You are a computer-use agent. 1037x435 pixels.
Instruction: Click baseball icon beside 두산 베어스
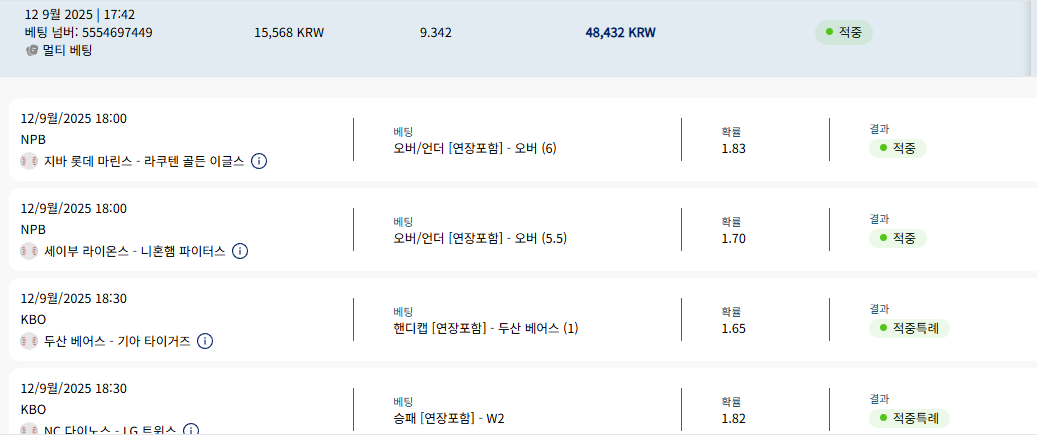29,341
